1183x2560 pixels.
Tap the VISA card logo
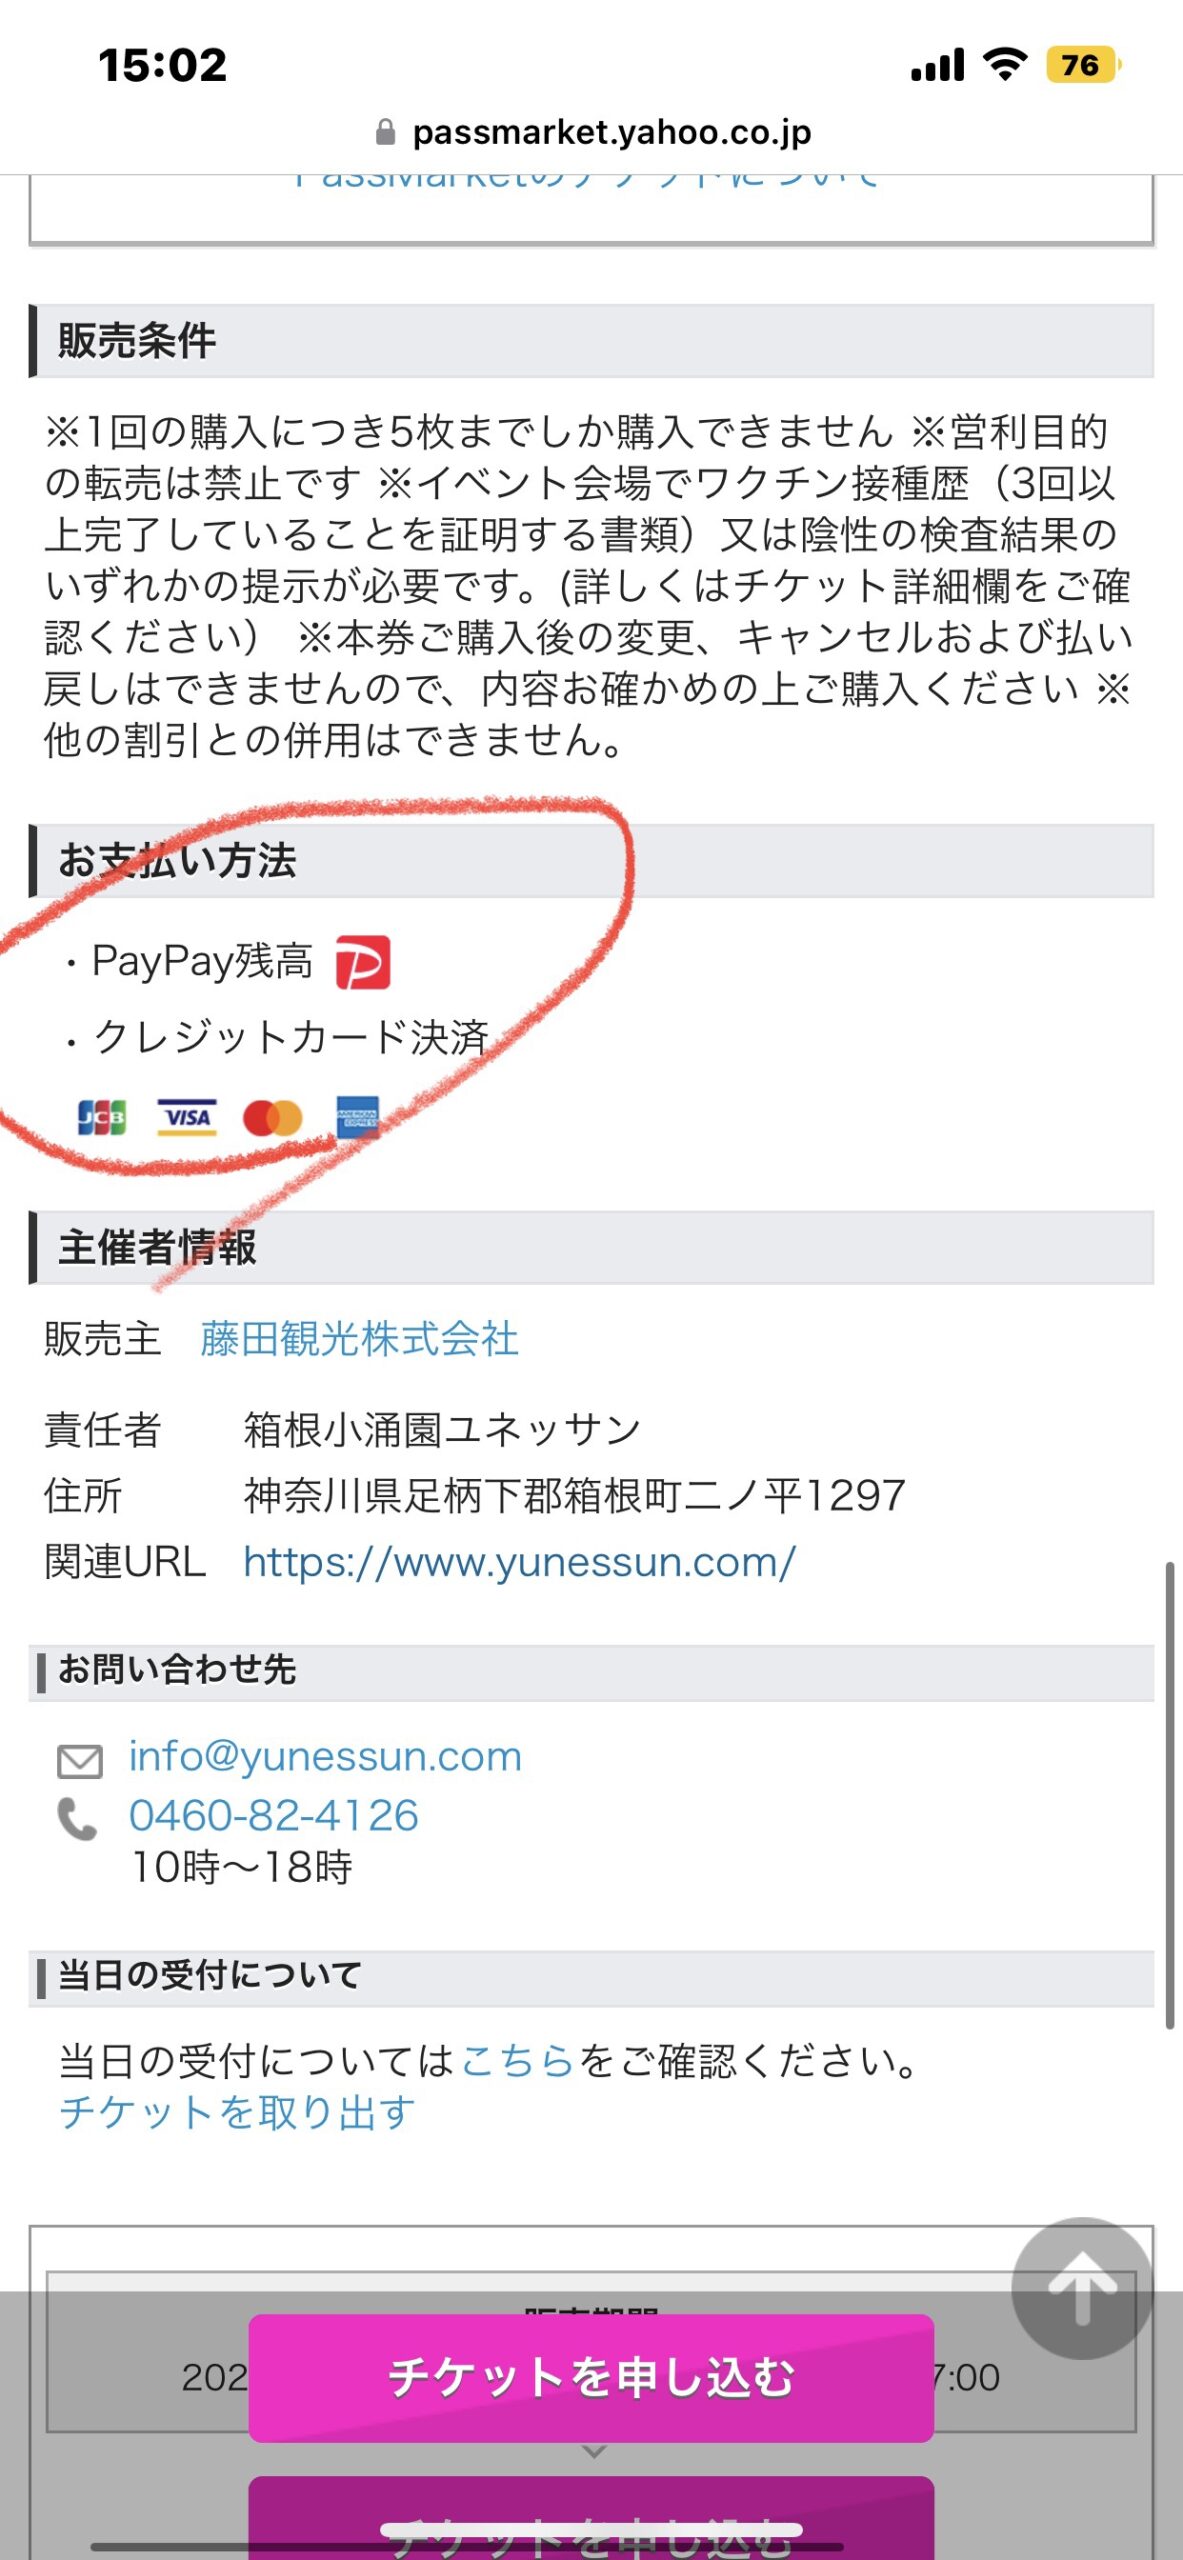coord(187,1117)
